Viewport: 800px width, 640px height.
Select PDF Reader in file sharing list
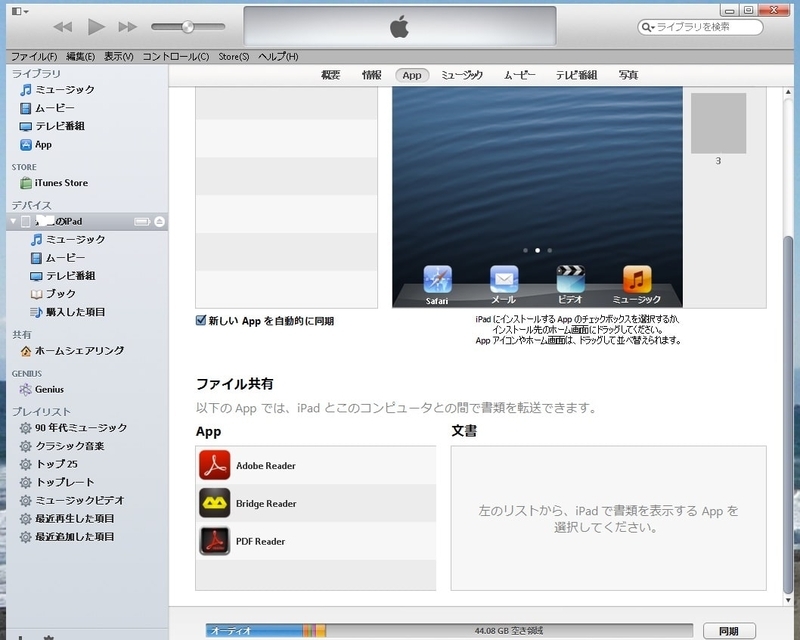tap(316, 541)
